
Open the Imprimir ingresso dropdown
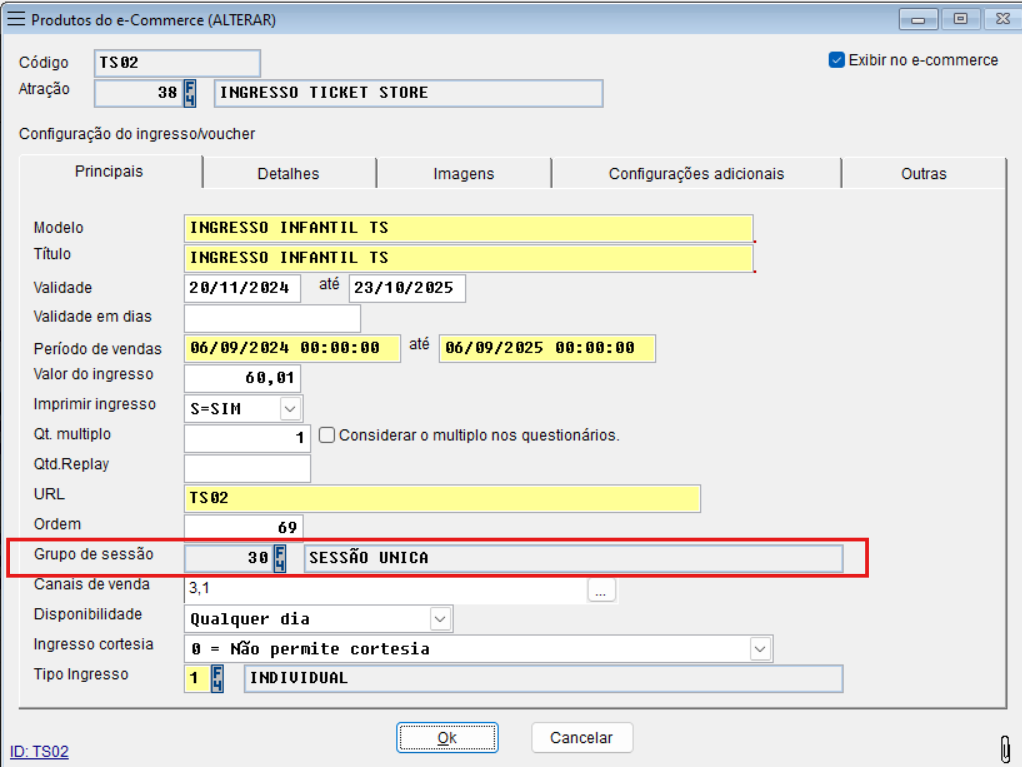pos(290,409)
